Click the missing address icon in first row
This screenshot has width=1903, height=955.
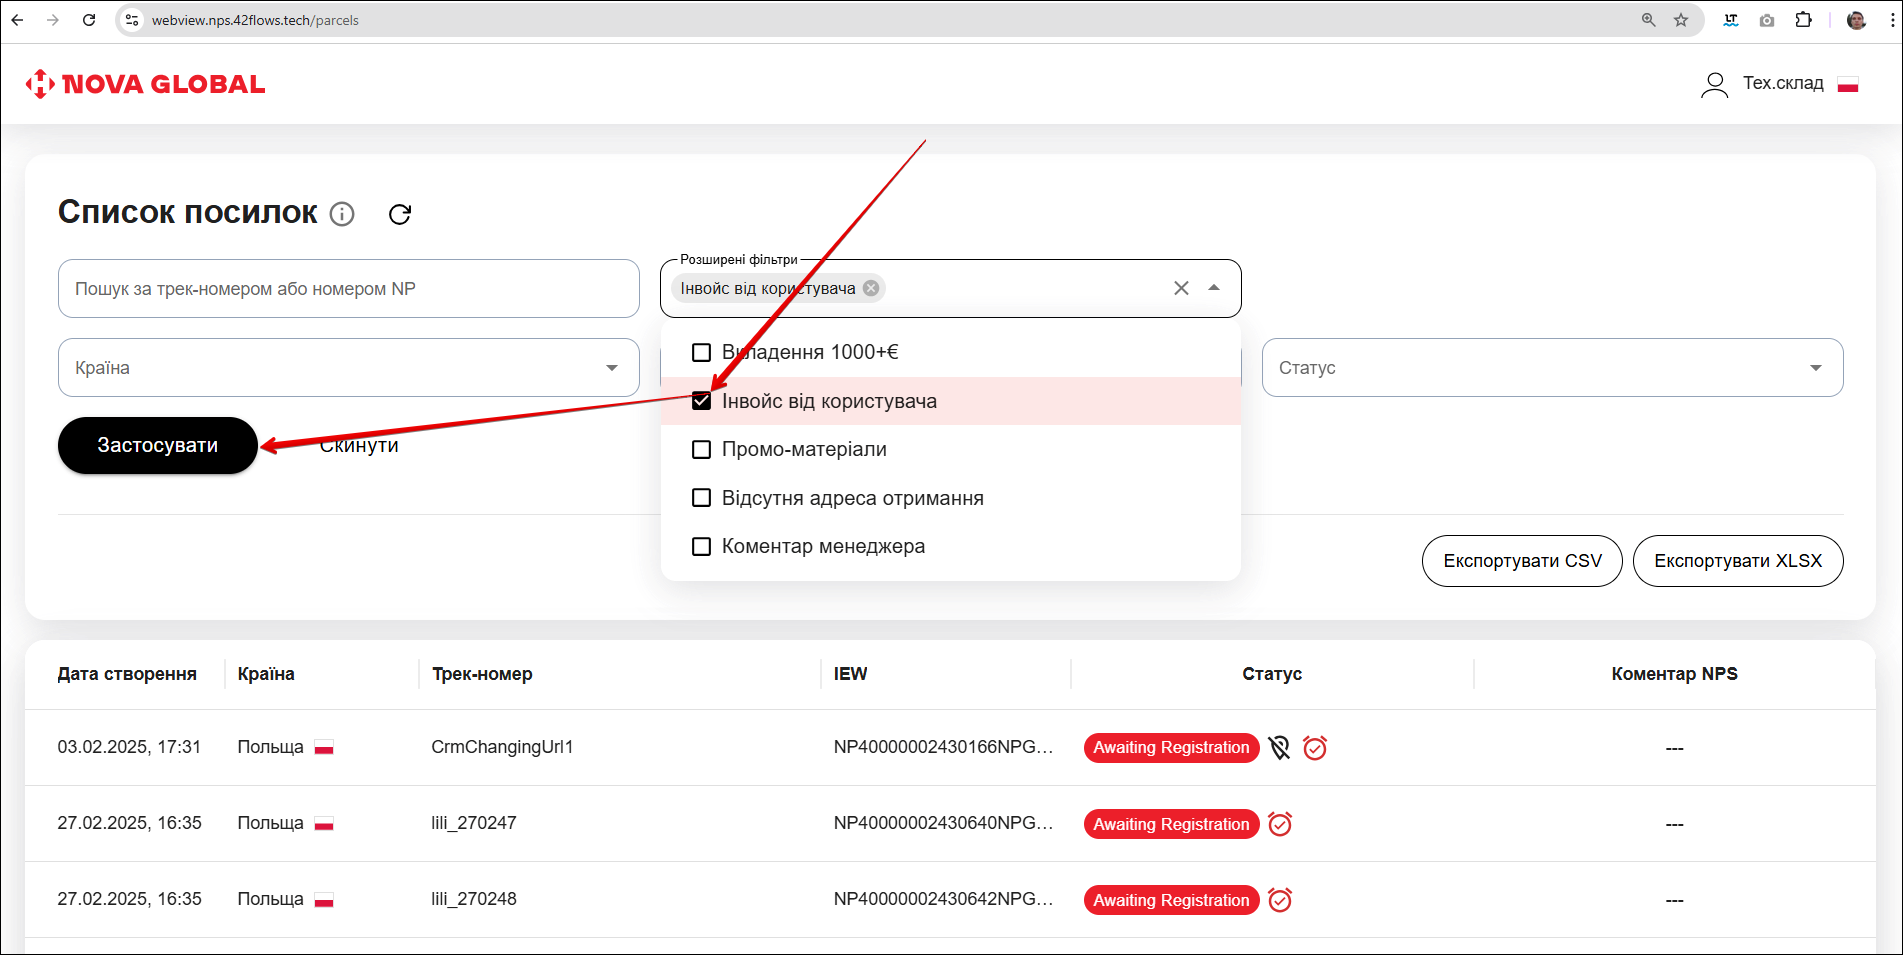click(x=1279, y=748)
